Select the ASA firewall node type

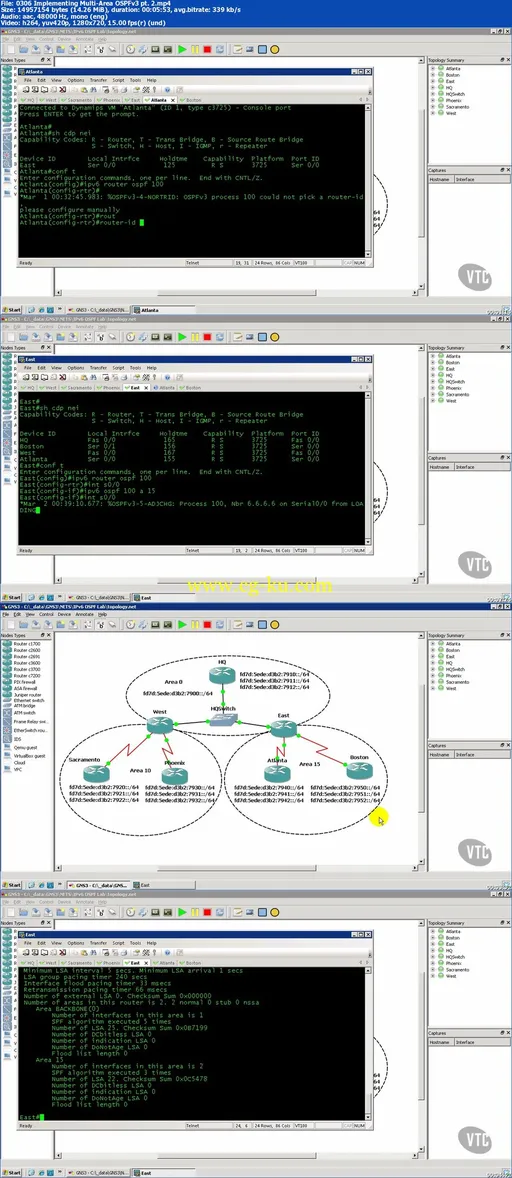pos(20,687)
